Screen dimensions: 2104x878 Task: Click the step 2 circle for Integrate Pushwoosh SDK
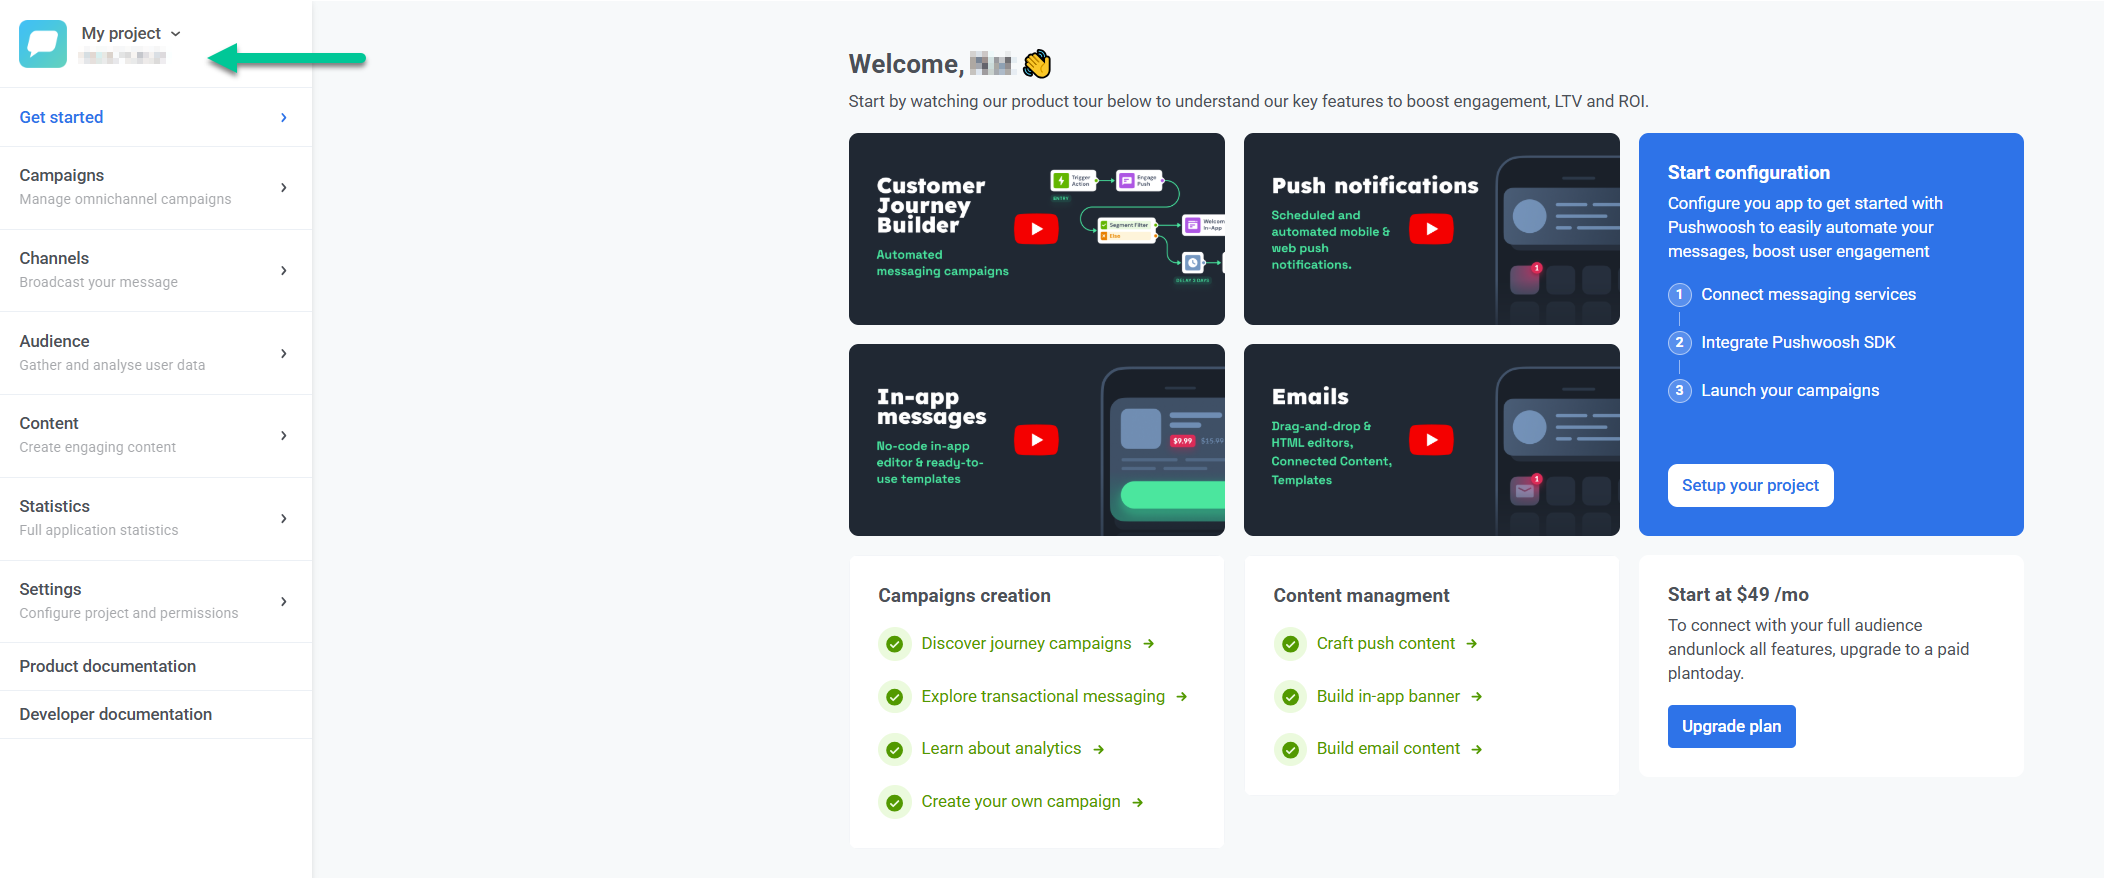tap(1679, 343)
